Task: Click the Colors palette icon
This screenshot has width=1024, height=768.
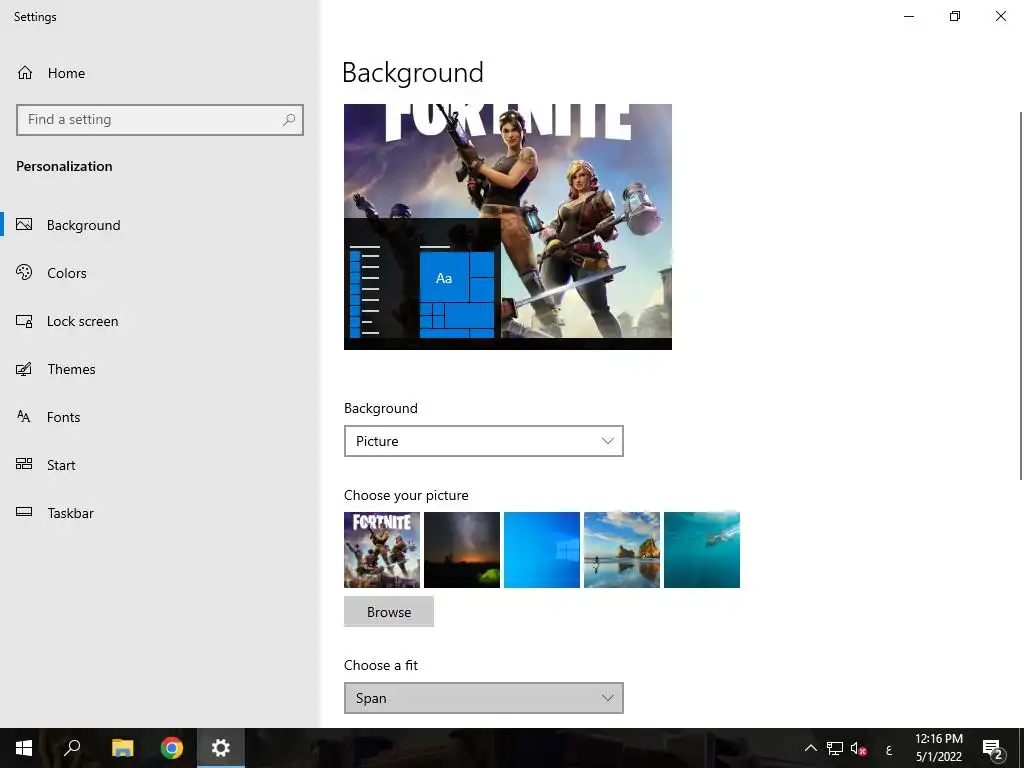Action: coord(24,272)
